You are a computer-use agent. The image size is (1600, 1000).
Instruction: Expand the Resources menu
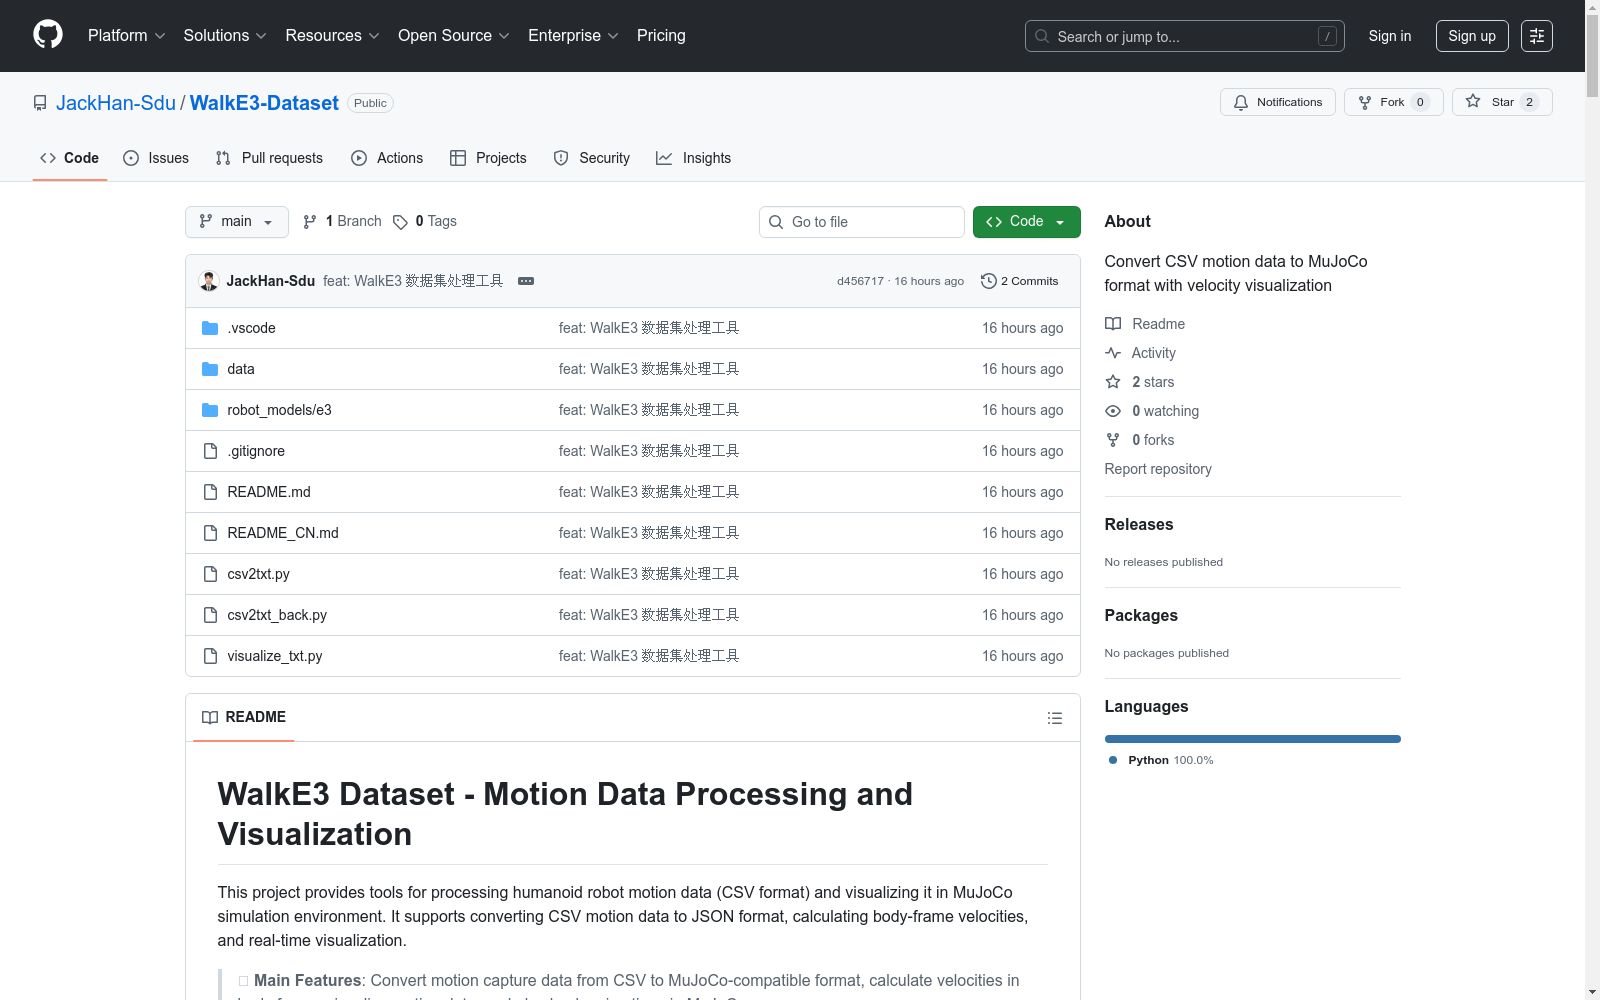333,36
